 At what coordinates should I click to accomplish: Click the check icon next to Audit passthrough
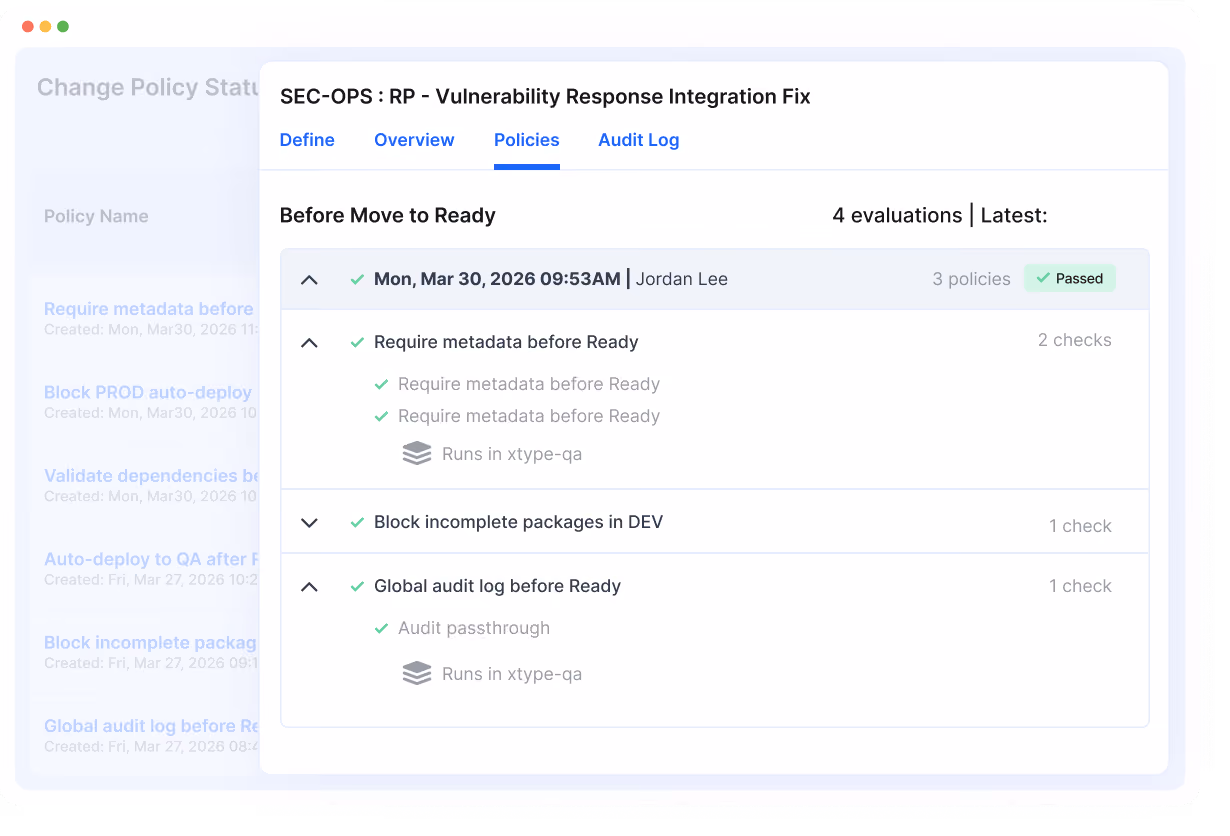381,629
